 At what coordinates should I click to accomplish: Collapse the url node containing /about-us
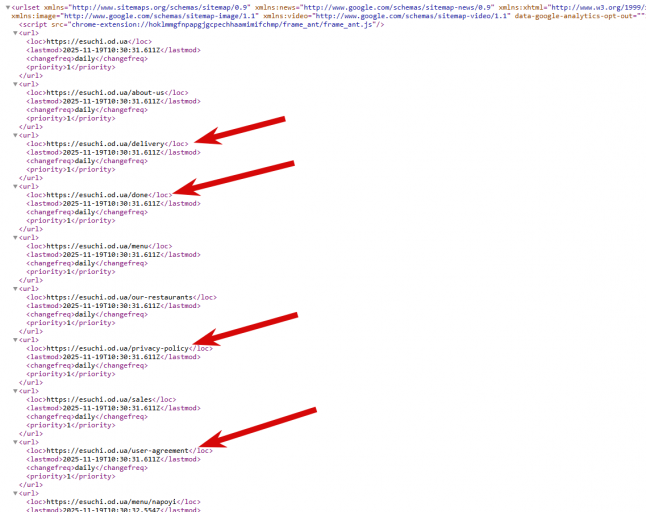tap(15, 84)
